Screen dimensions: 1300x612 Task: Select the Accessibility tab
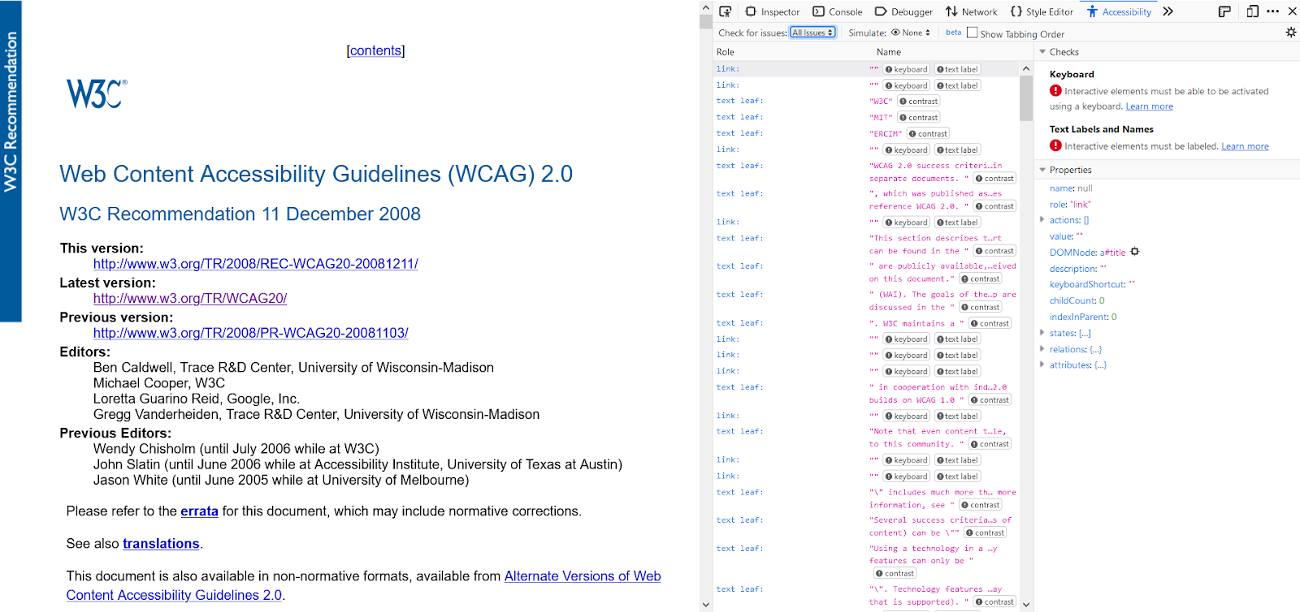(1119, 12)
